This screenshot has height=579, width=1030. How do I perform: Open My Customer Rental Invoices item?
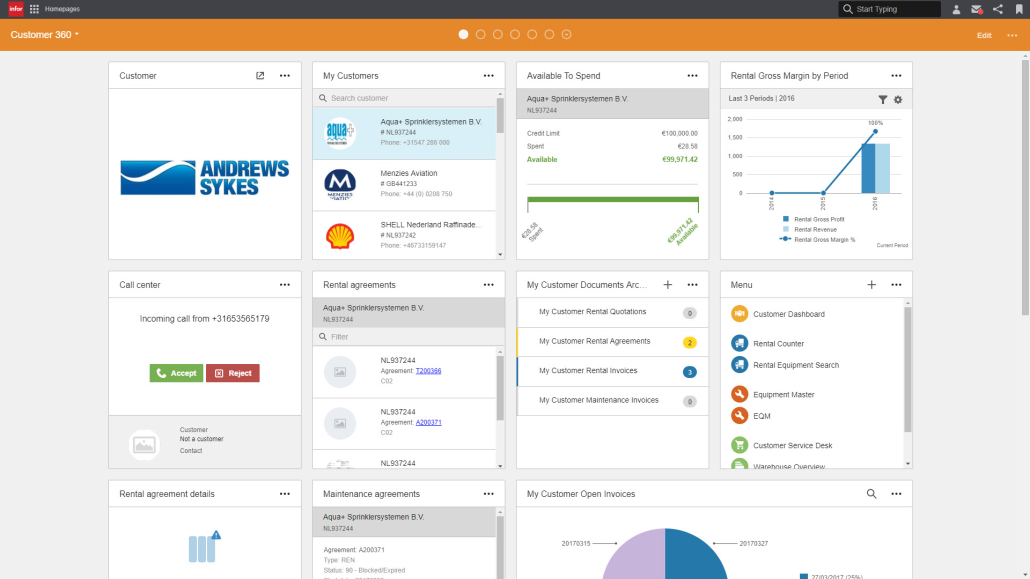588,371
